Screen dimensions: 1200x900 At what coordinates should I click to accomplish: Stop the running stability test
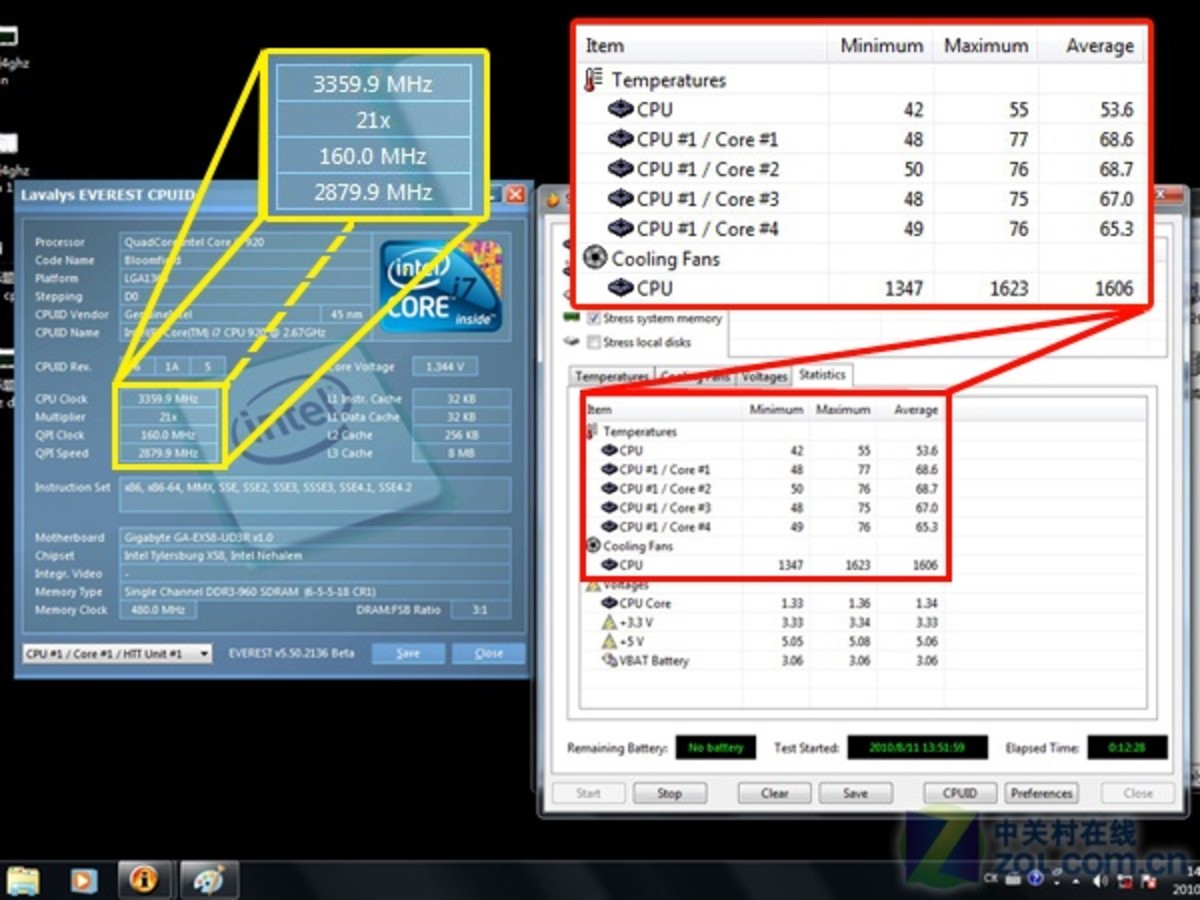pos(669,793)
